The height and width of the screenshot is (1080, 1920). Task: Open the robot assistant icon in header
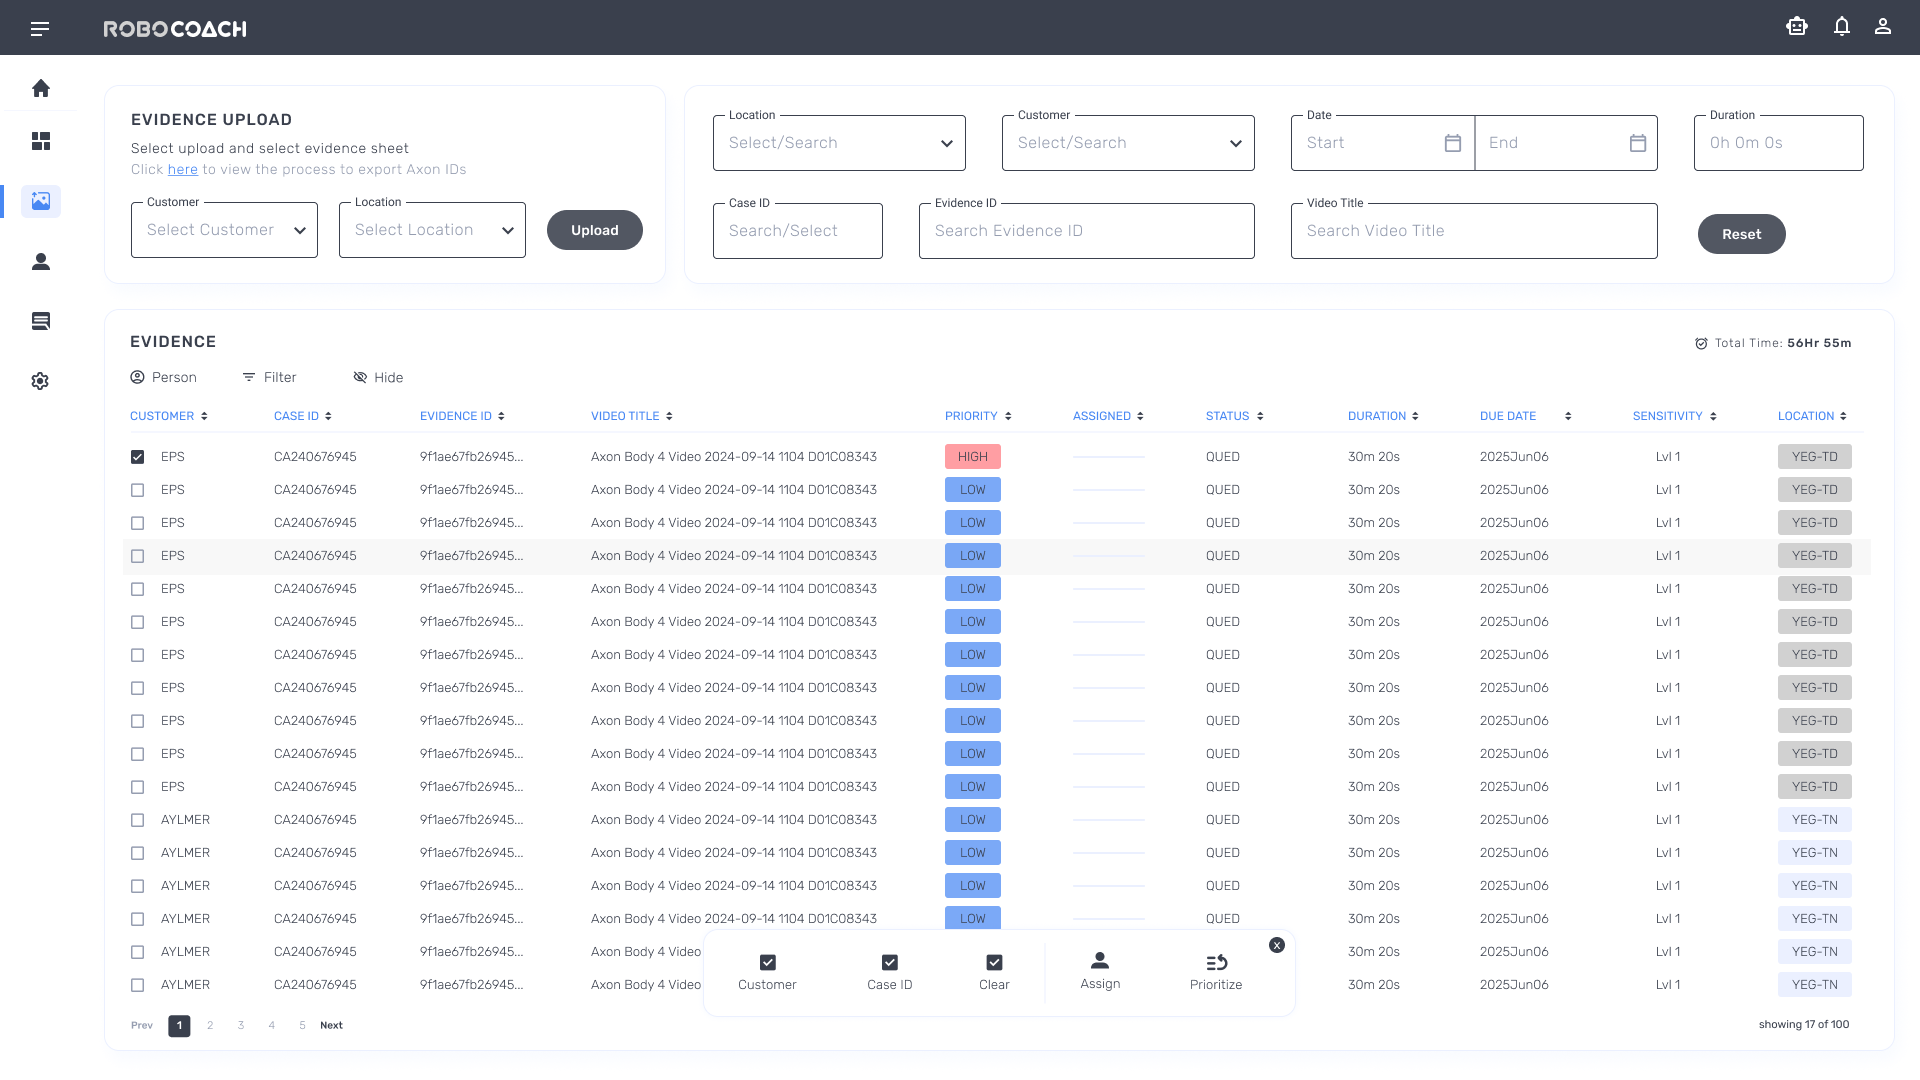1797,27
